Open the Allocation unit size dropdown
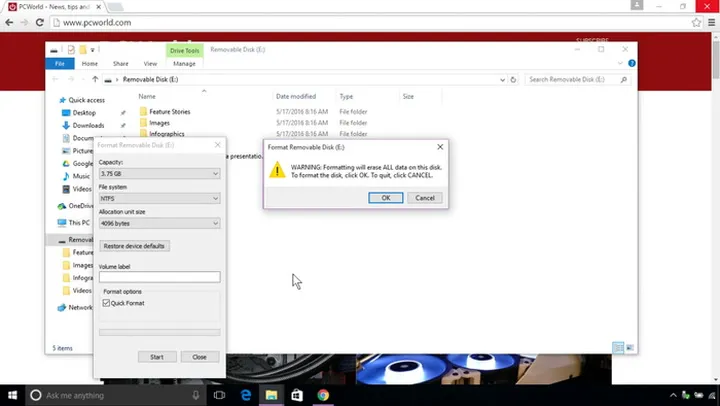Viewport: 720px width, 406px height. (x=159, y=223)
